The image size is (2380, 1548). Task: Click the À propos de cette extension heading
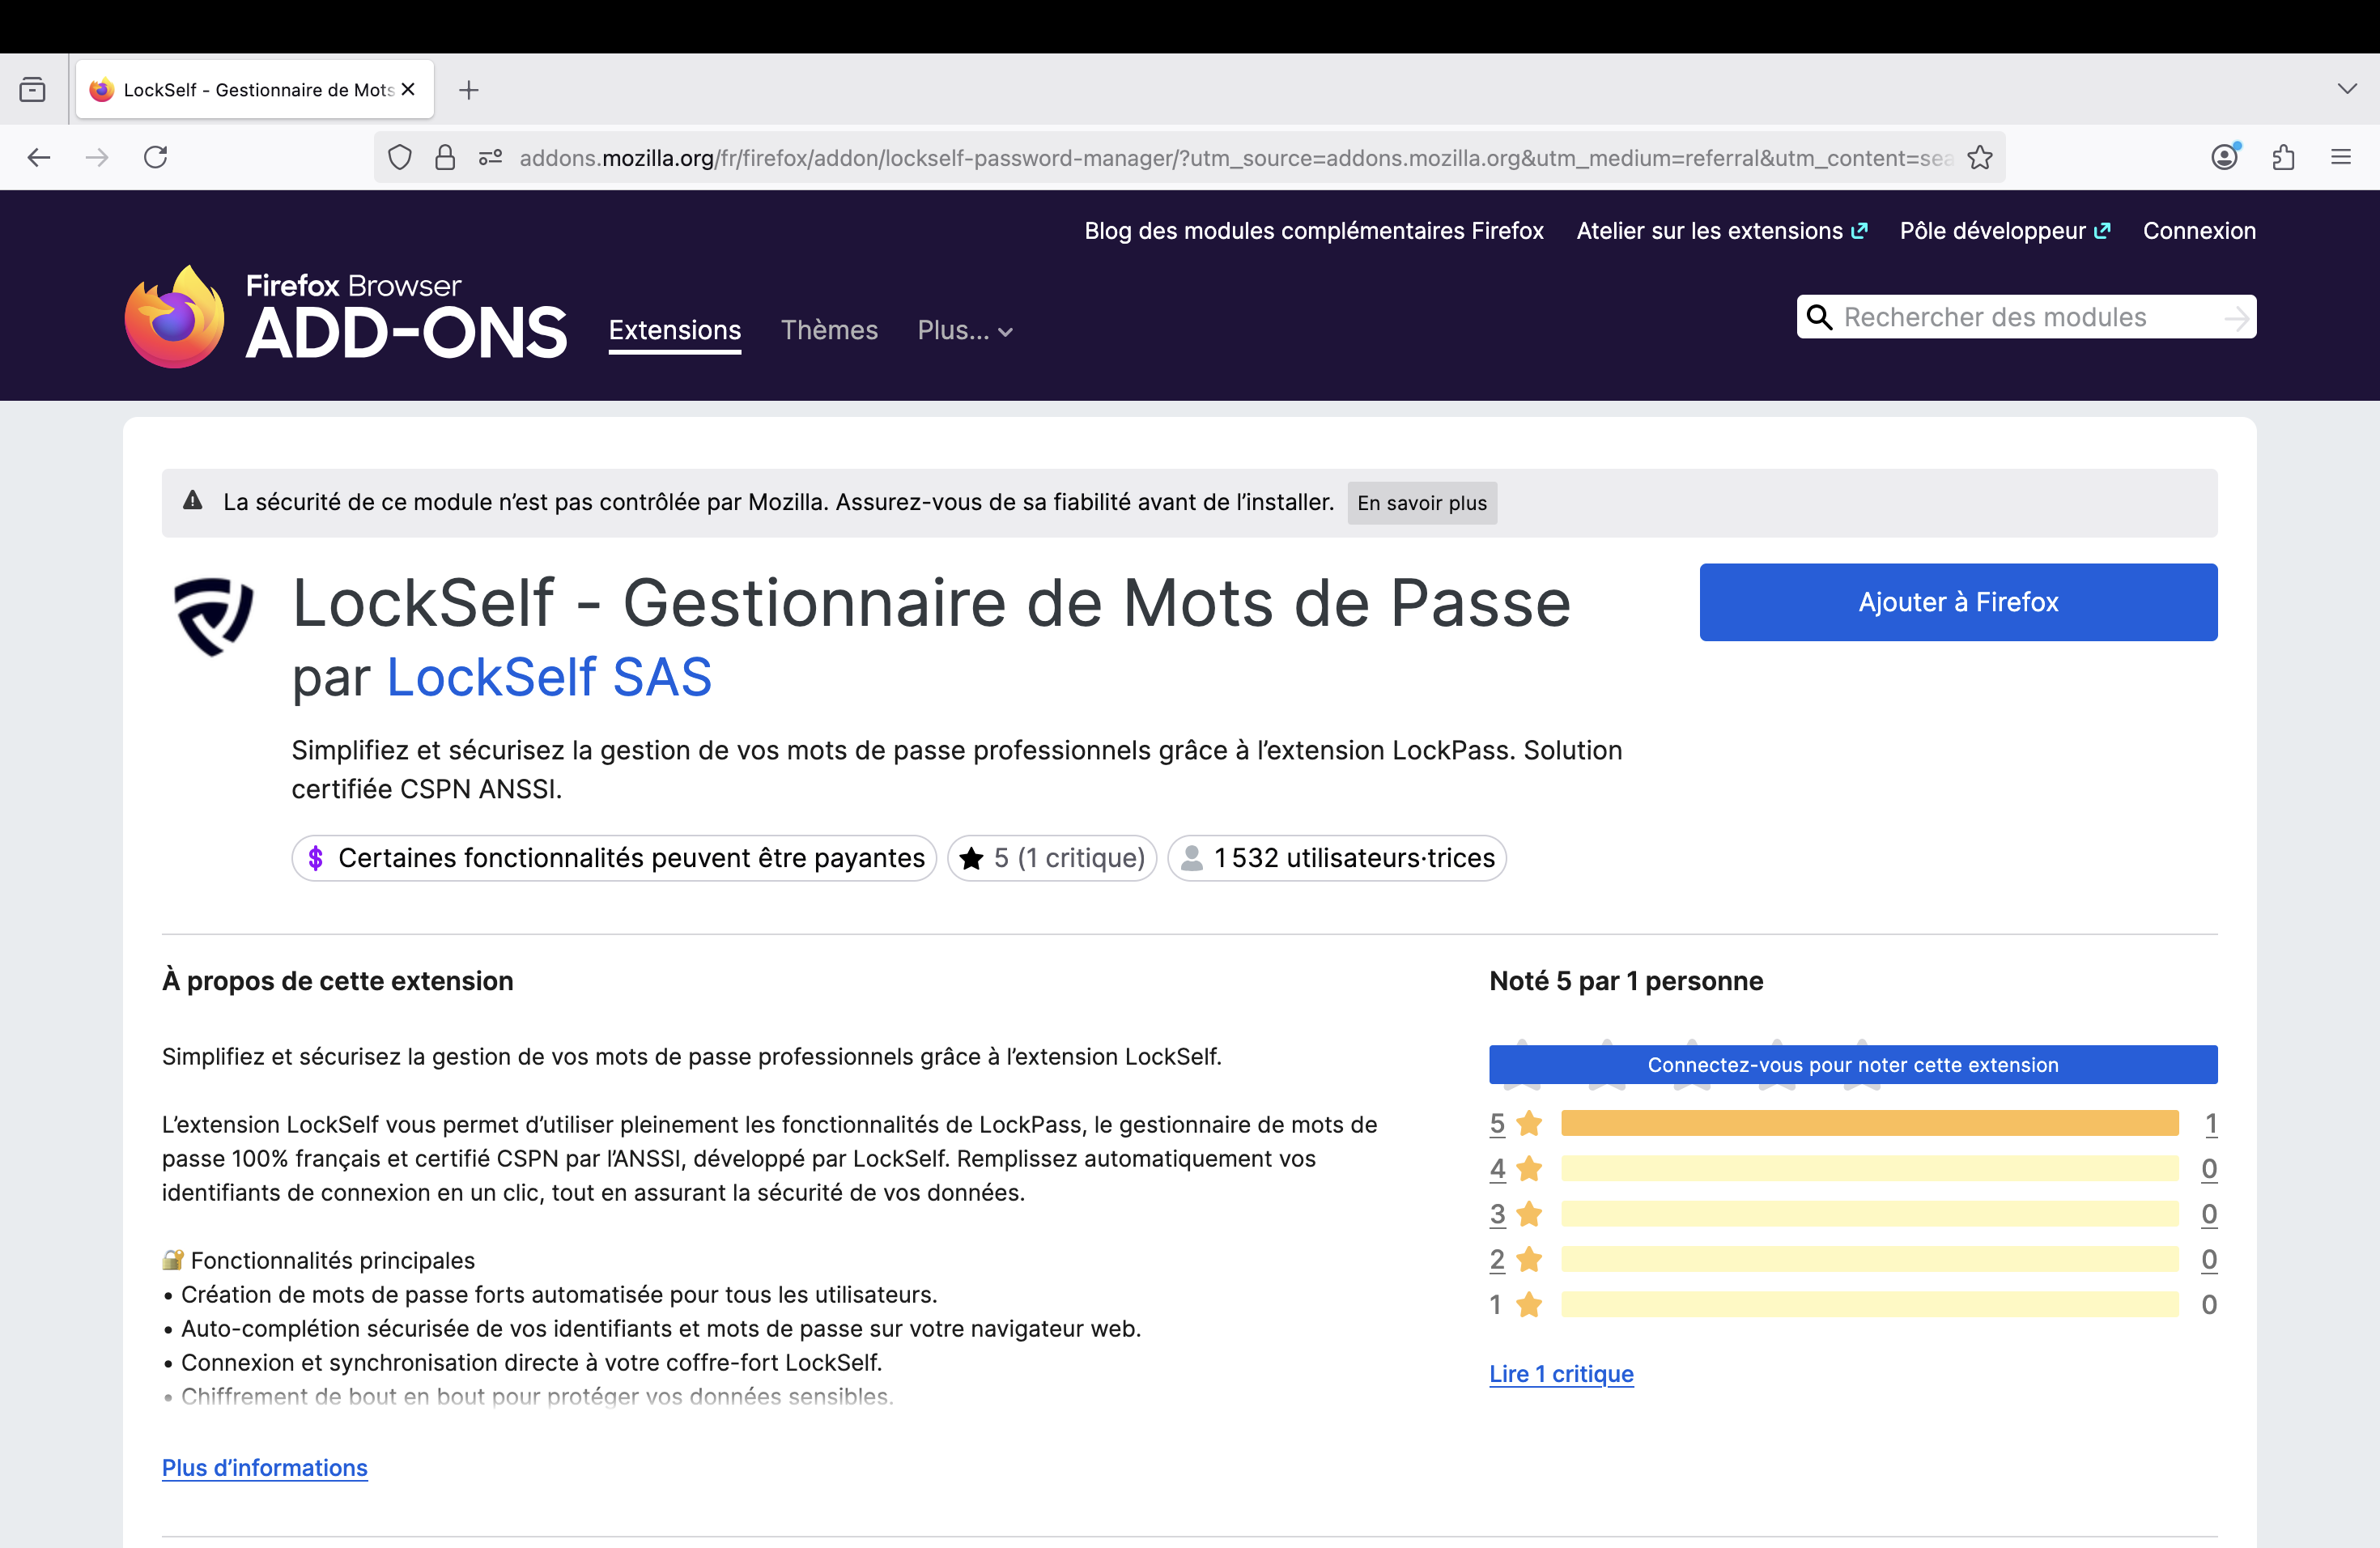[x=338, y=981]
